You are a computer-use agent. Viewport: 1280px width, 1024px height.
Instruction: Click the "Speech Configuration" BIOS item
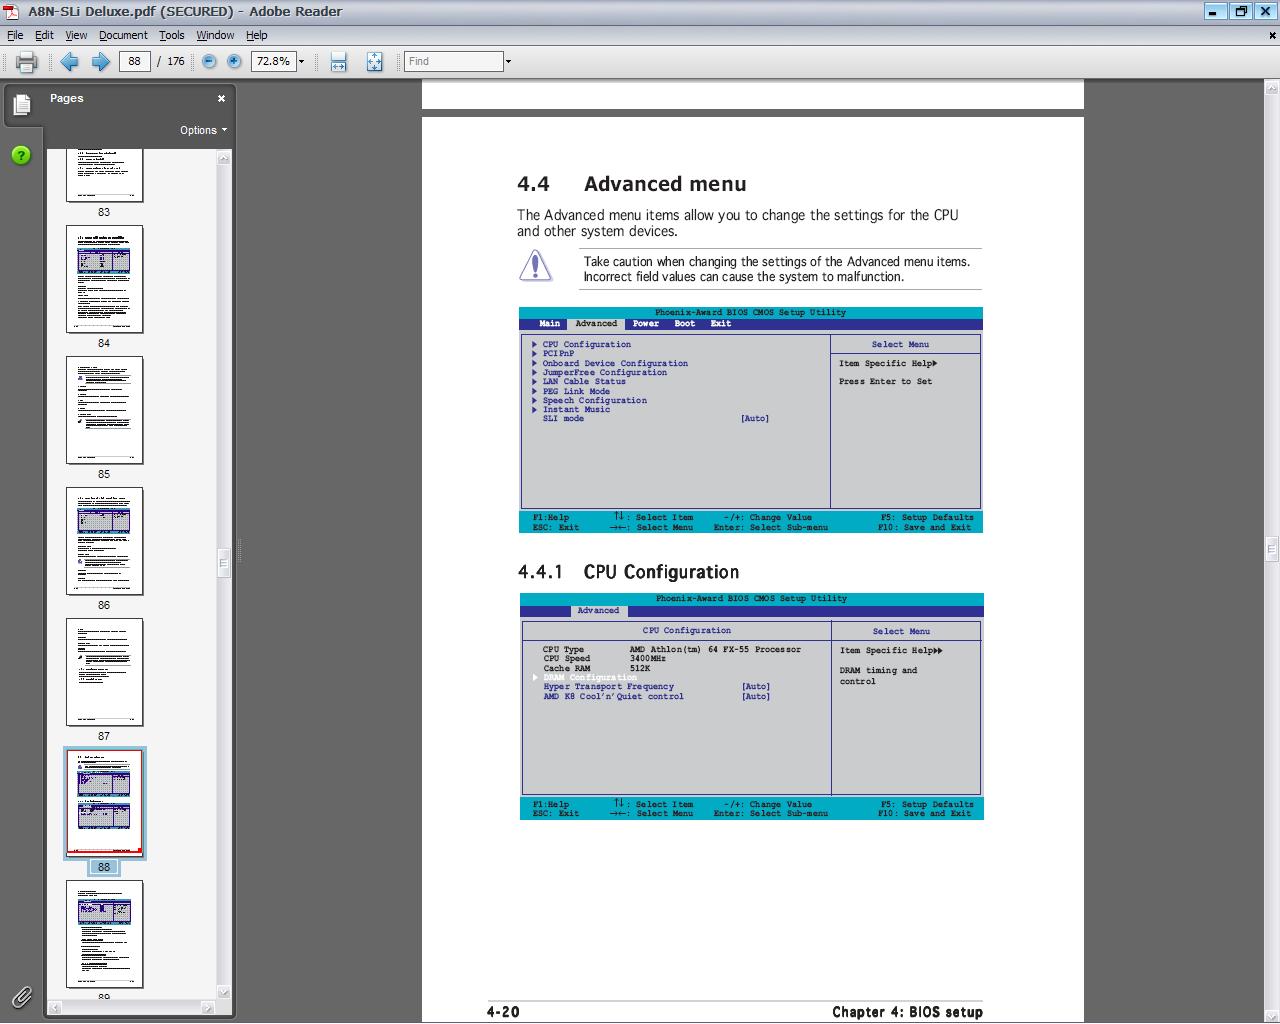[x=594, y=400]
